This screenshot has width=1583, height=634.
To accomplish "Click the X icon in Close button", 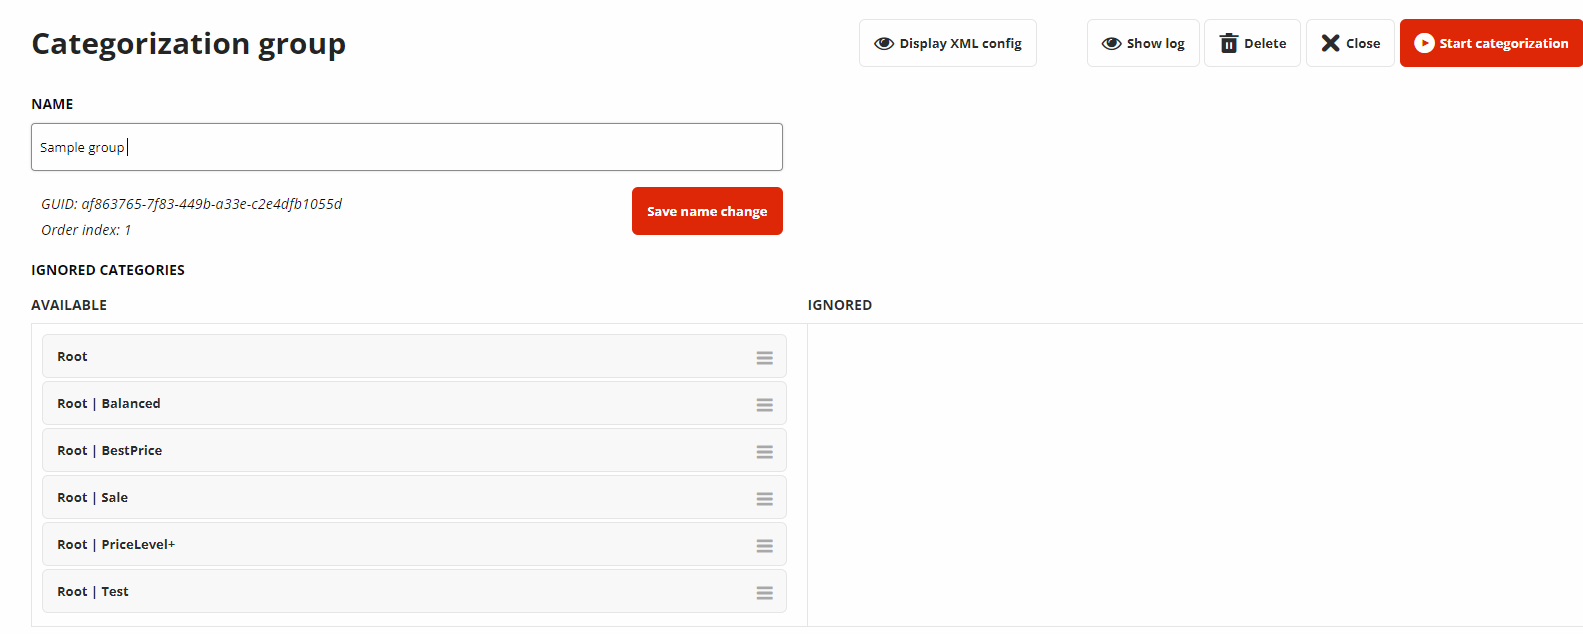I will pos(1330,43).
